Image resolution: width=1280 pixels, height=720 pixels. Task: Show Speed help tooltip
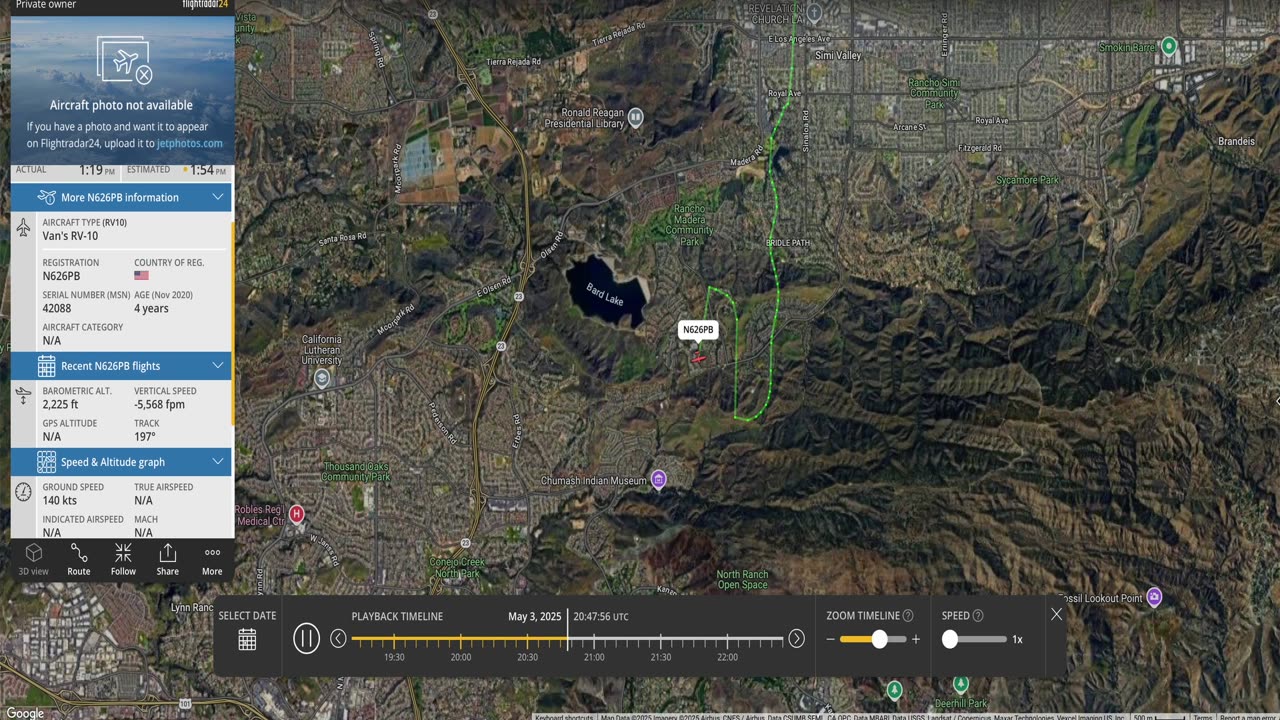click(x=978, y=616)
